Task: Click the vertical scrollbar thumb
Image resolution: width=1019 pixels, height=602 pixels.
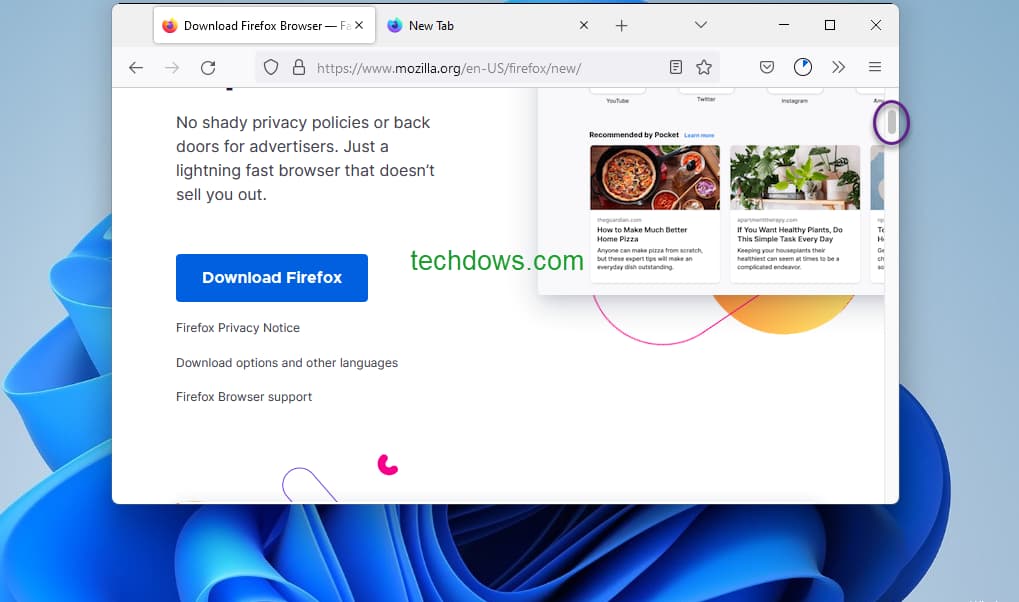Action: (892, 122)
